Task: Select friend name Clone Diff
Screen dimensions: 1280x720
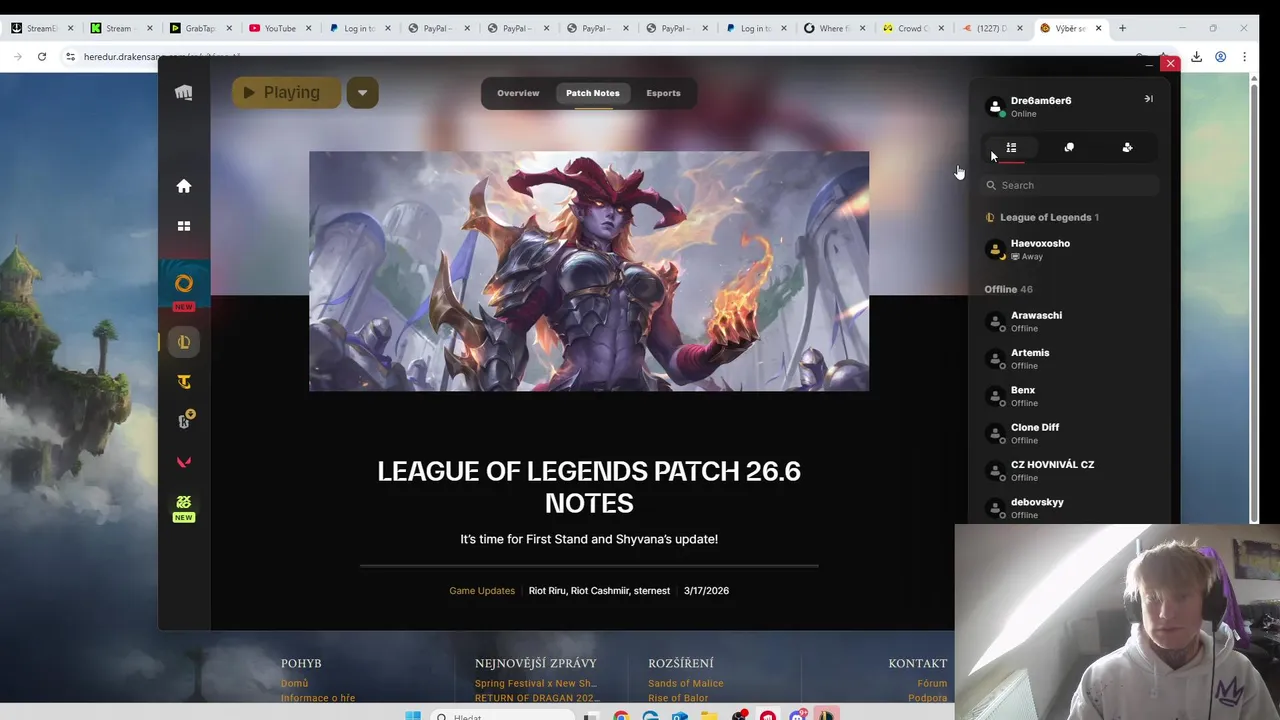Action: coord(1035,427)
